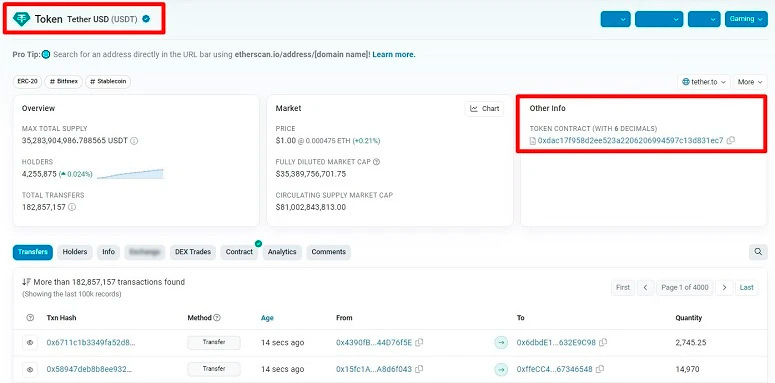
Task: Click the Page 1 of 4000 indicator
Action: 685,287
